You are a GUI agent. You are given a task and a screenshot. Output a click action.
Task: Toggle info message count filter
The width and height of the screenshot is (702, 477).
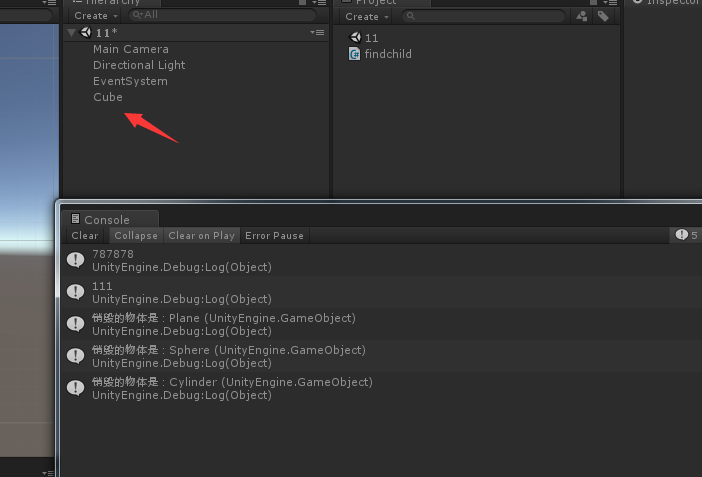tap(686, 235)
